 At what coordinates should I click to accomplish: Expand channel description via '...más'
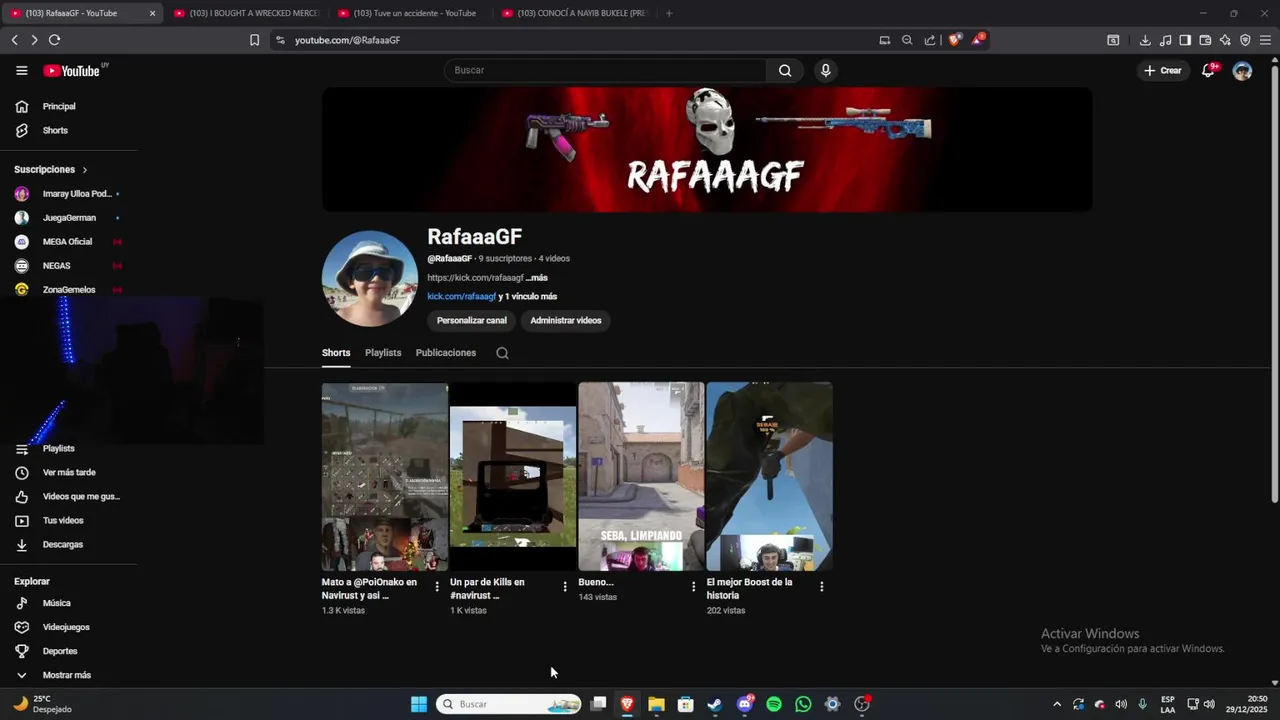click(x=537, y=278)
